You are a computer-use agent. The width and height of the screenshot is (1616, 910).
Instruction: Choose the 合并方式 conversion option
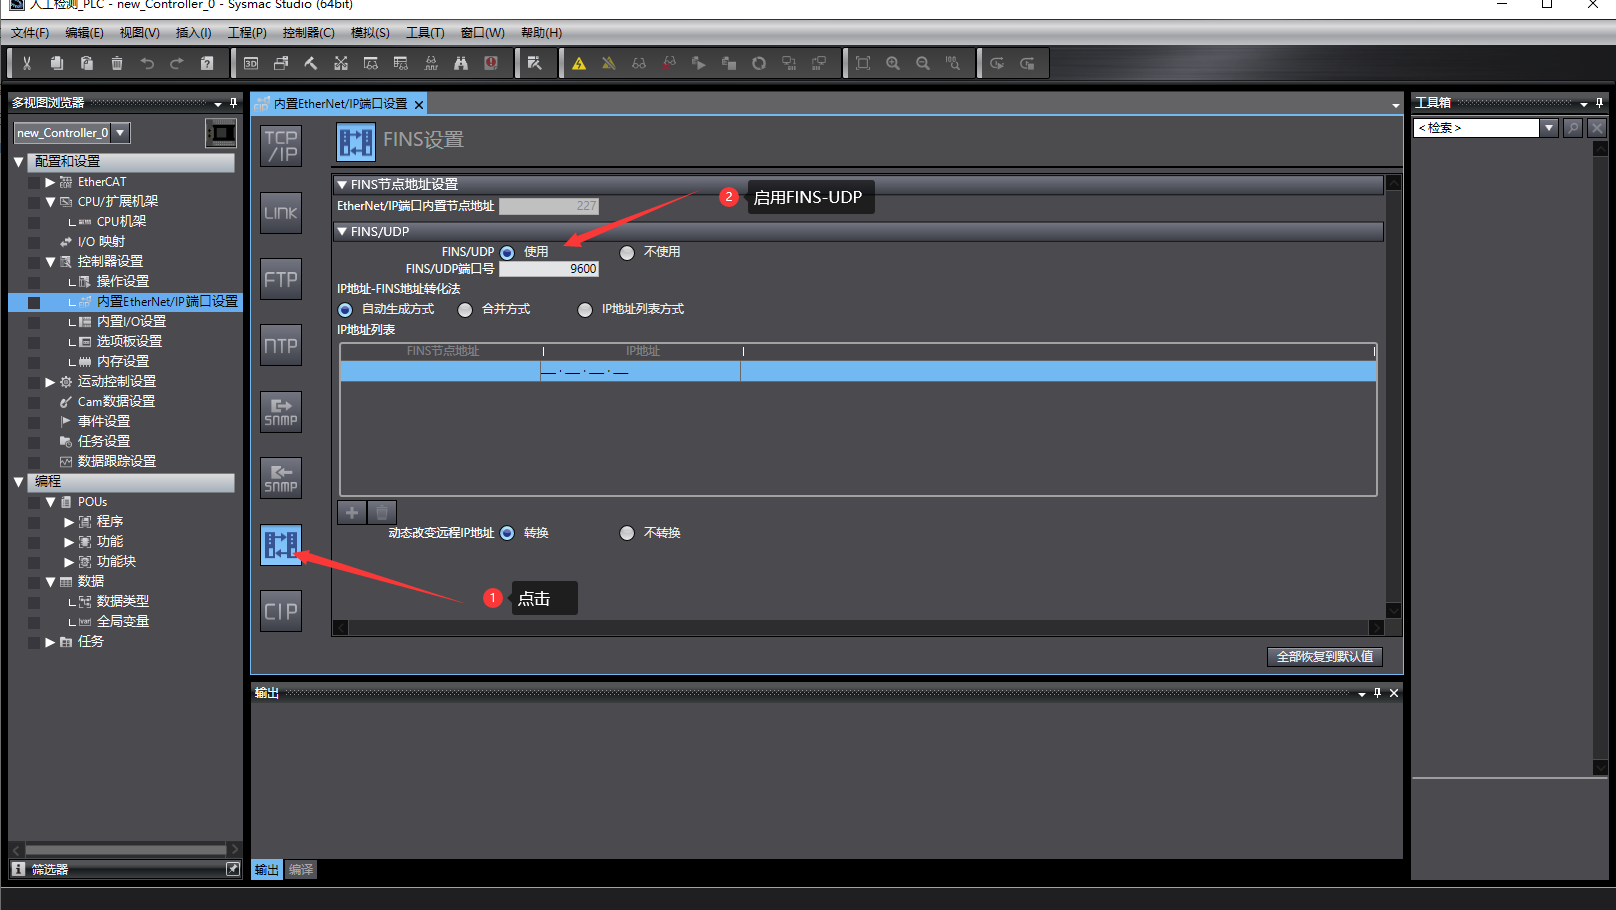465,310
